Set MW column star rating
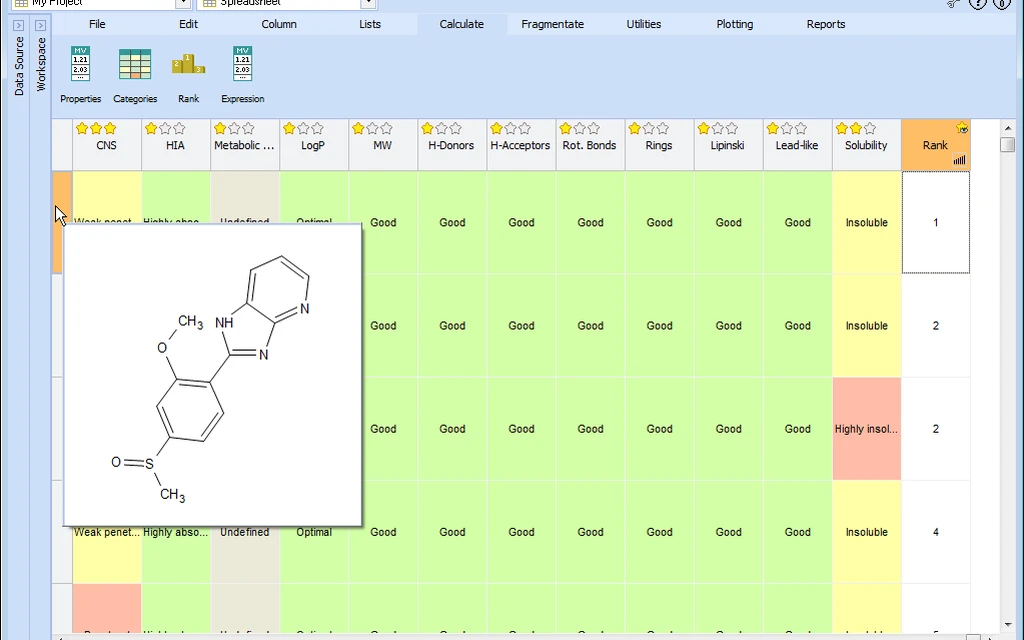1024x640 pixels. [372, 129]
